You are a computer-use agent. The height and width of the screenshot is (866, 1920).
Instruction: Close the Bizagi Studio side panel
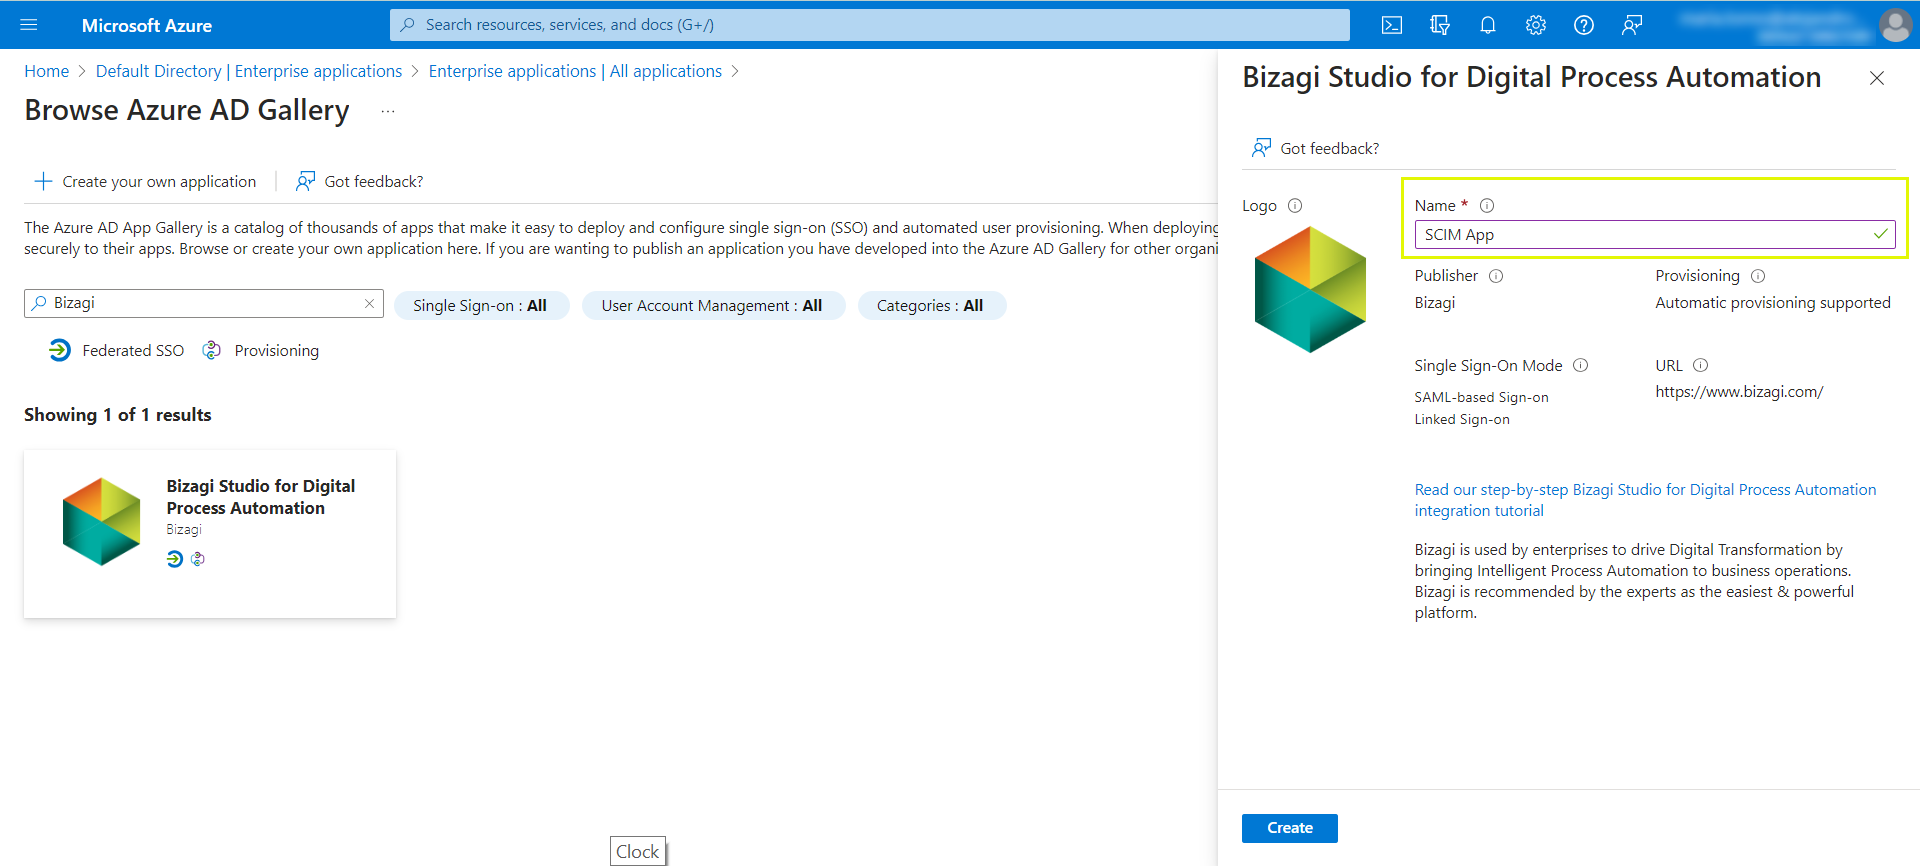1877,78
